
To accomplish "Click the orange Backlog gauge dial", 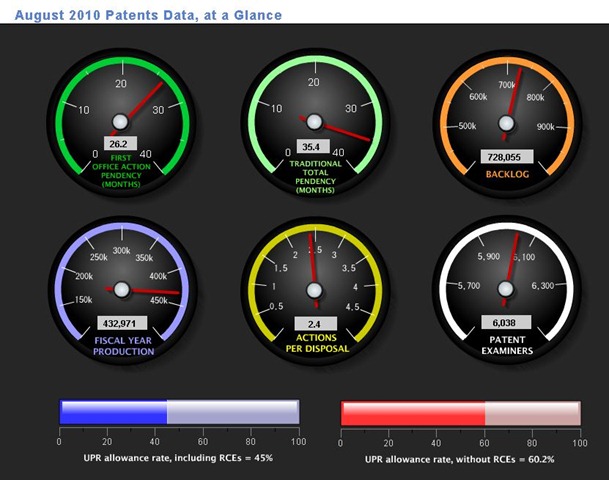I will click(507, 124).
